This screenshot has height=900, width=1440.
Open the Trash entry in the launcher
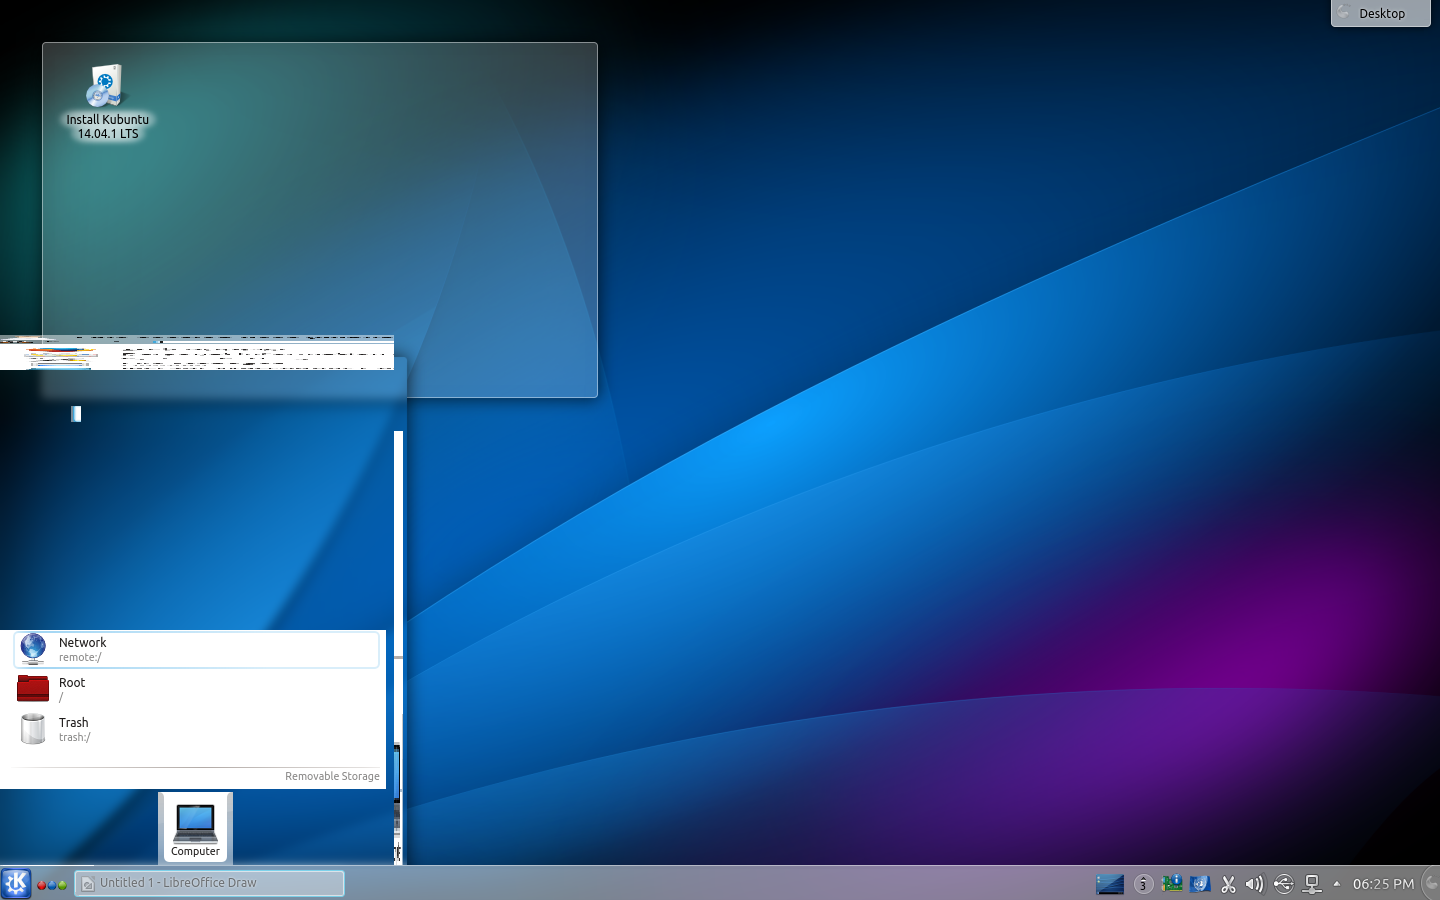(196, 730)
